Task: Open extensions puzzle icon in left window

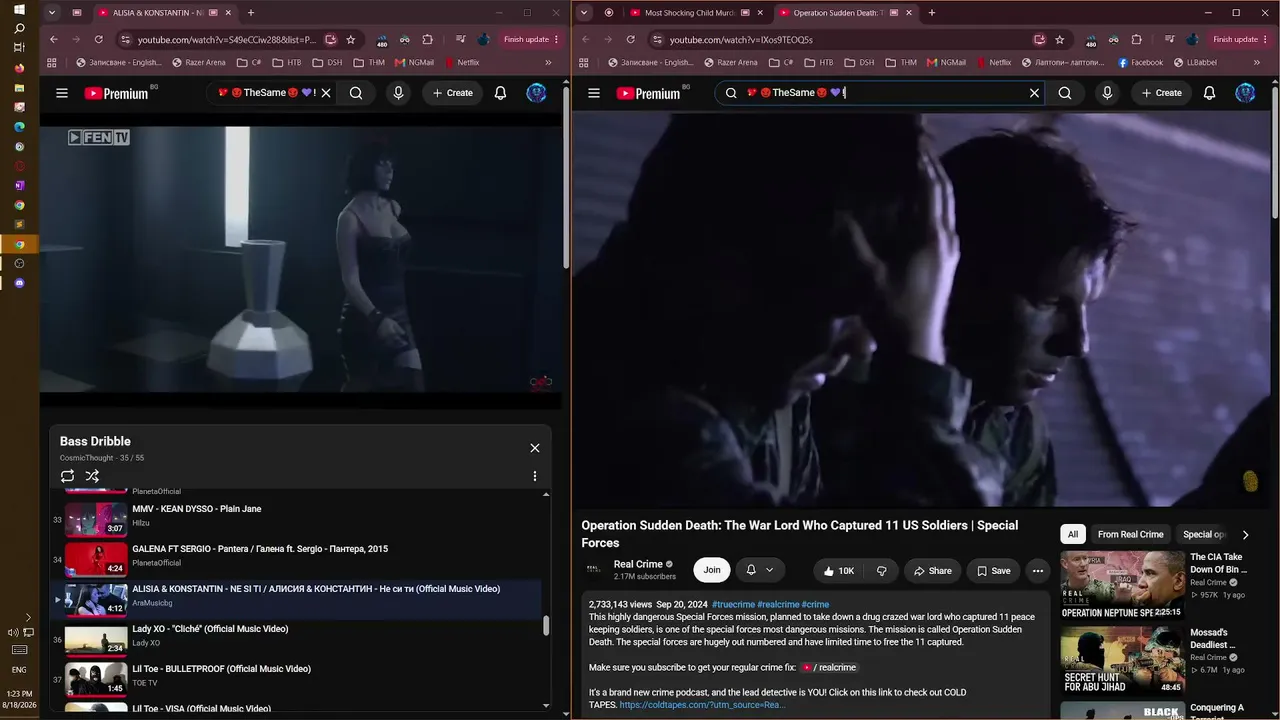Action: point(427,40)
